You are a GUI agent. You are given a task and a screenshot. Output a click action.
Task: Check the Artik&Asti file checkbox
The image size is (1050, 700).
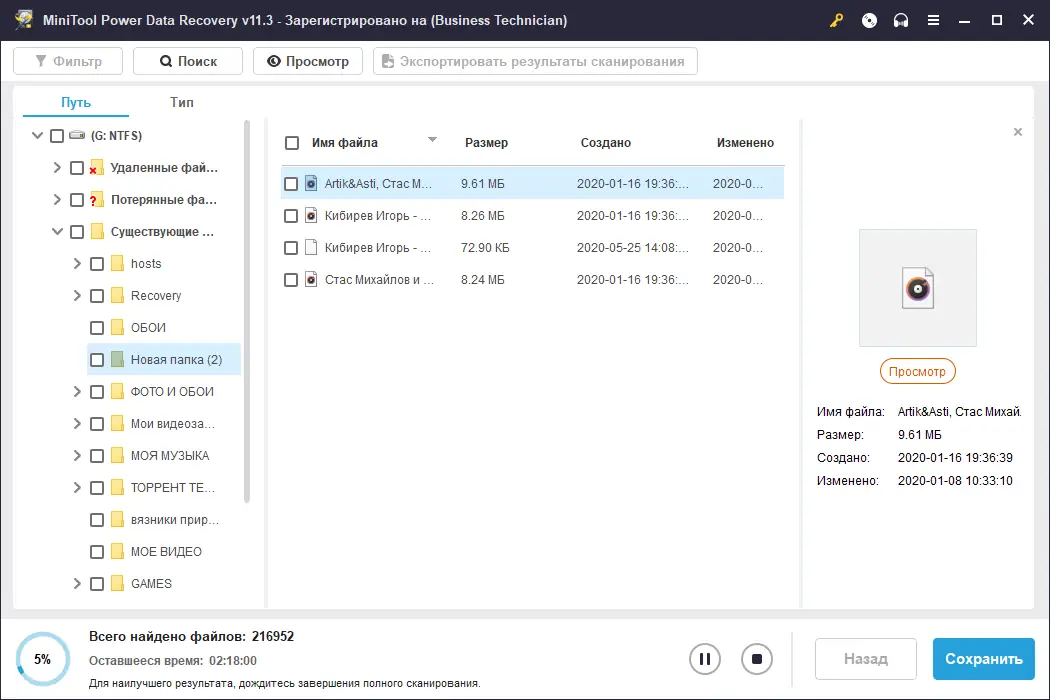pyautogui.click(x=291, y=184)
